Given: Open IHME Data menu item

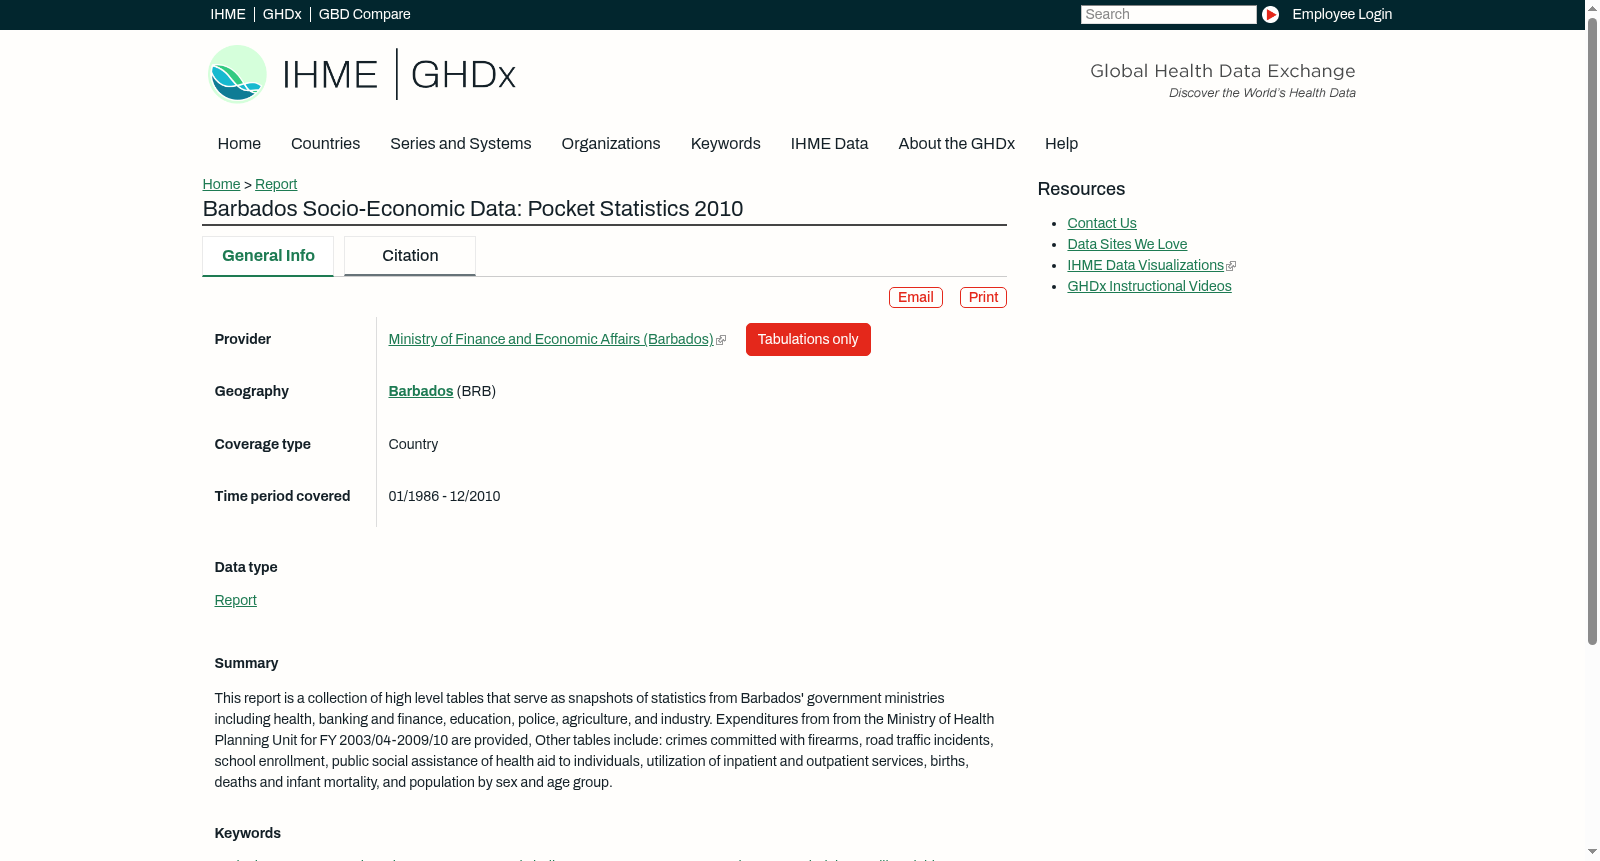Looking at the screenshot, I should [x=829, y=144].
